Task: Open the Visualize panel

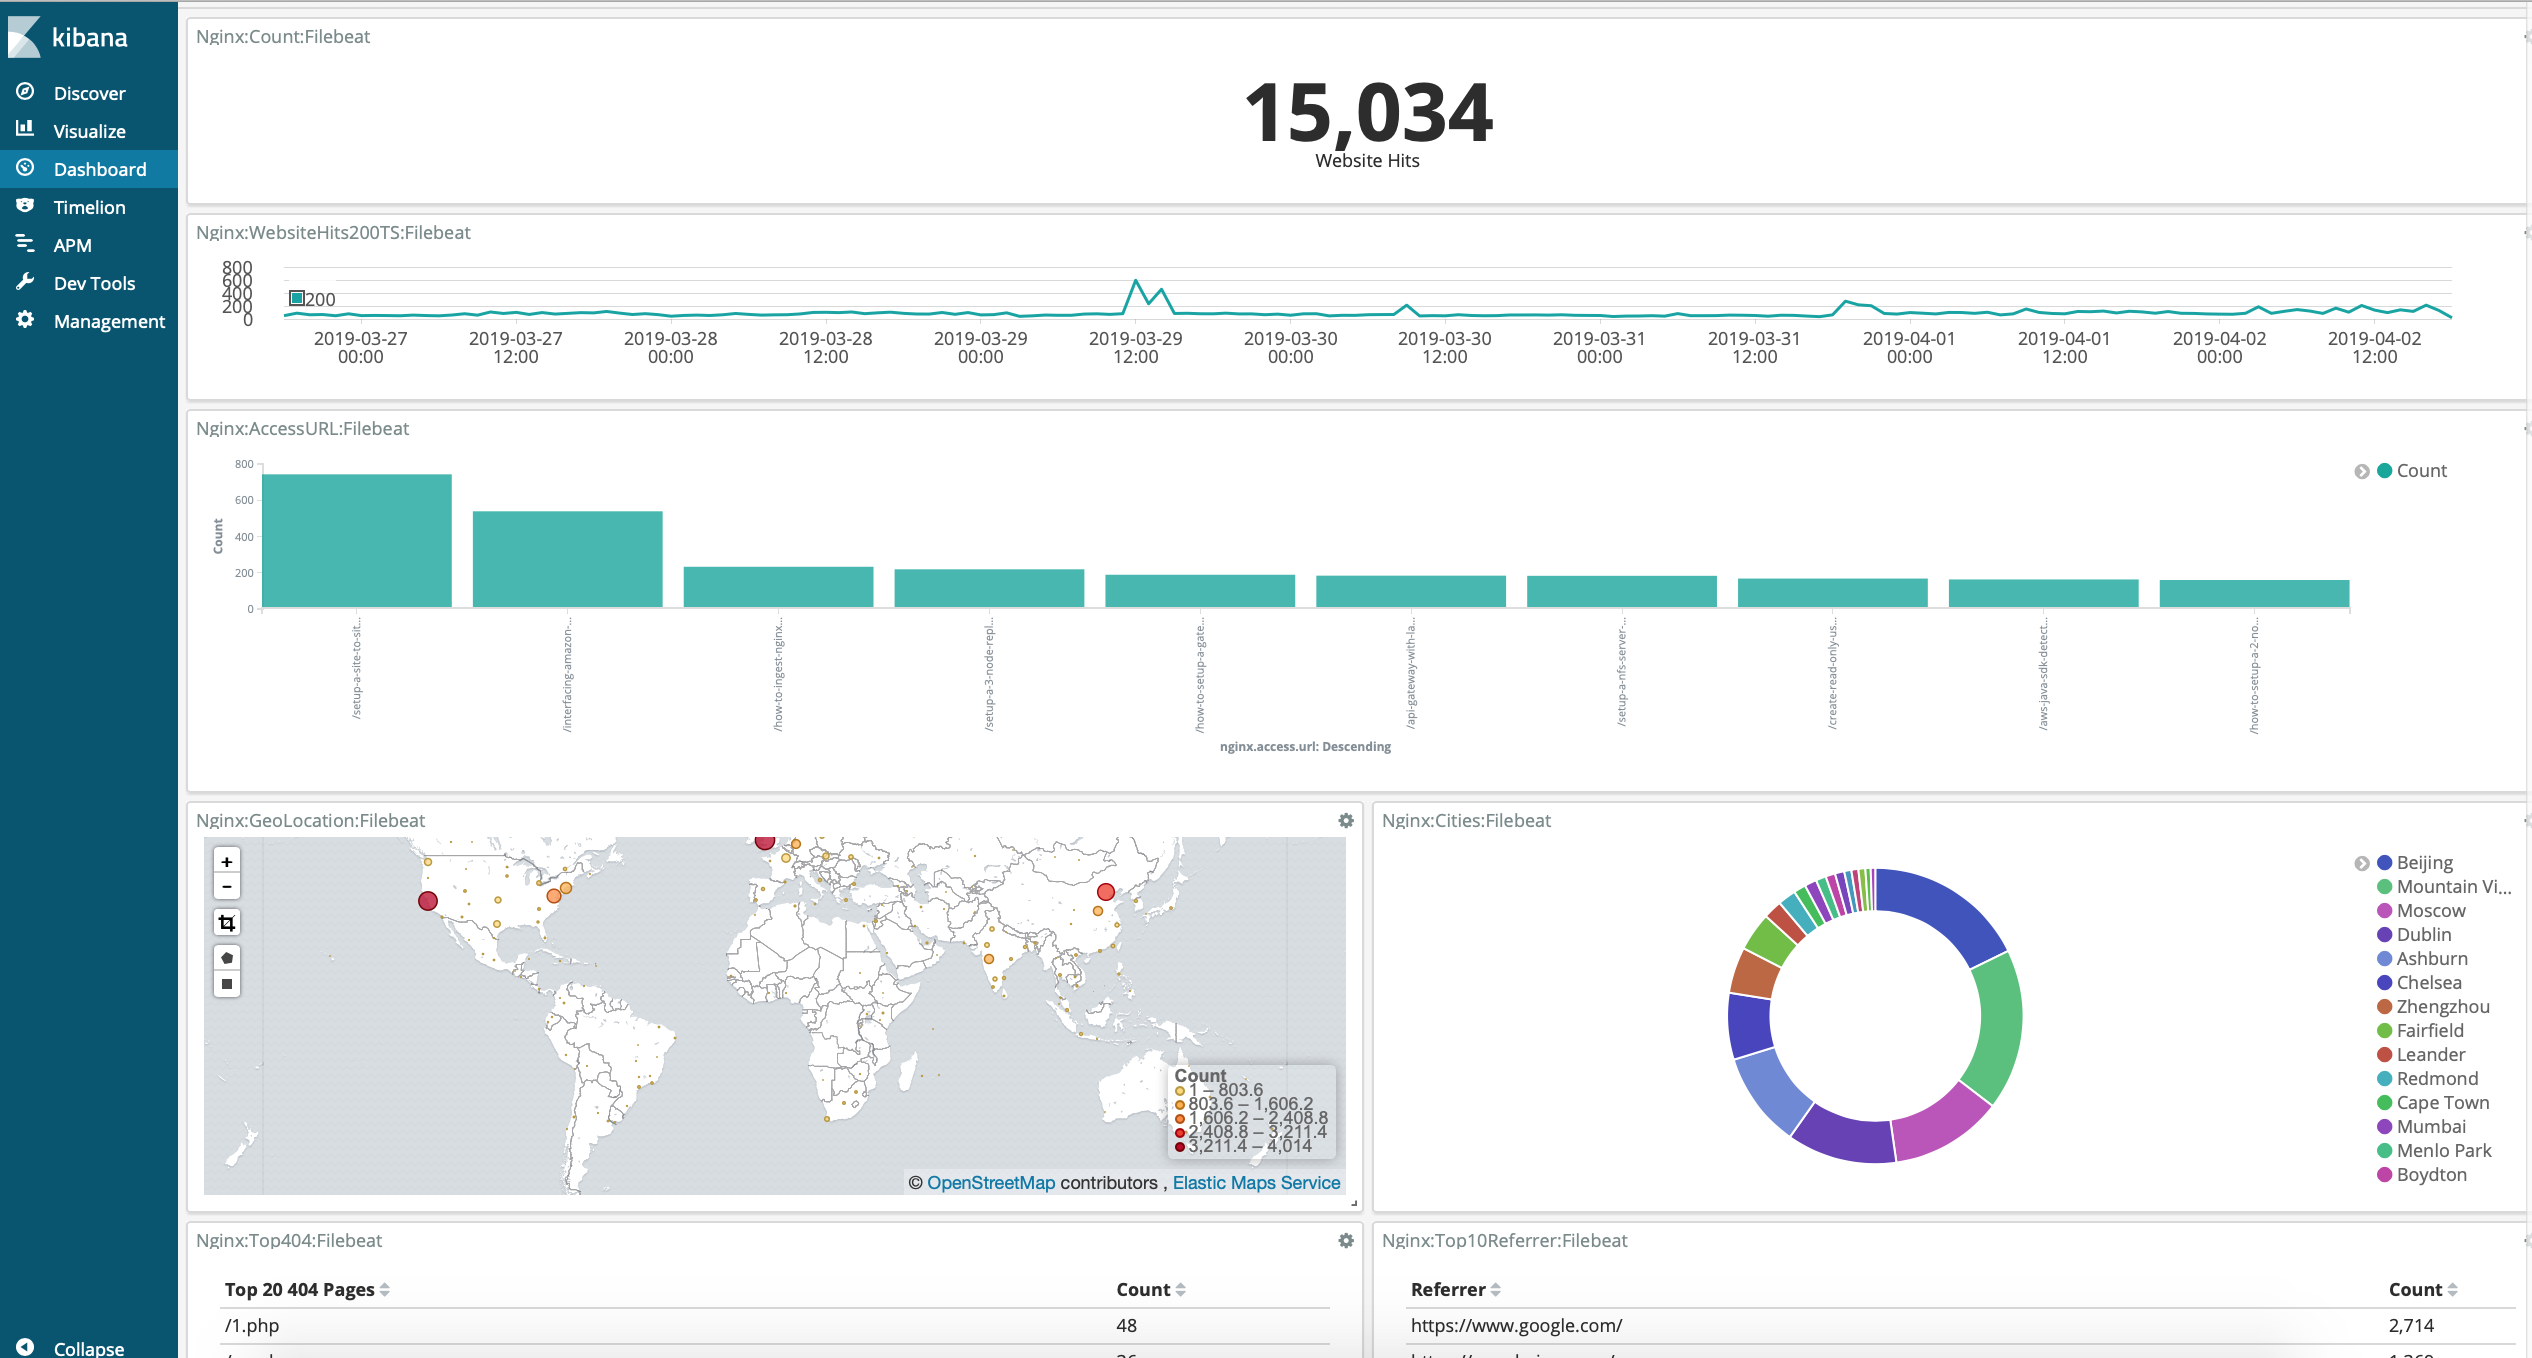Action: pyautogui.click(x=89, y=131)
